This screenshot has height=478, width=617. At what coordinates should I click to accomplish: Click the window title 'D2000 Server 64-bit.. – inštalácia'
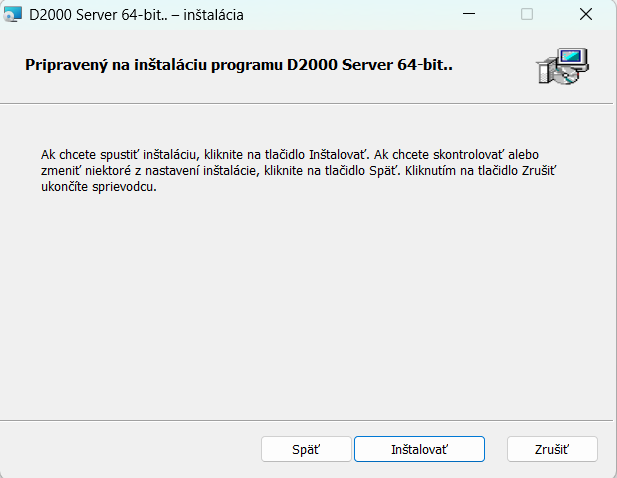(136, 15)
